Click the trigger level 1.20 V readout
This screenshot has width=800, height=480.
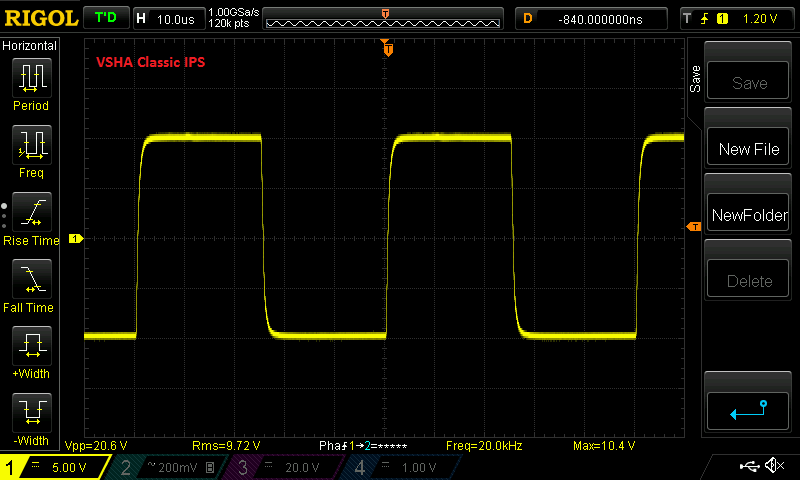click(x=760, y=19)
